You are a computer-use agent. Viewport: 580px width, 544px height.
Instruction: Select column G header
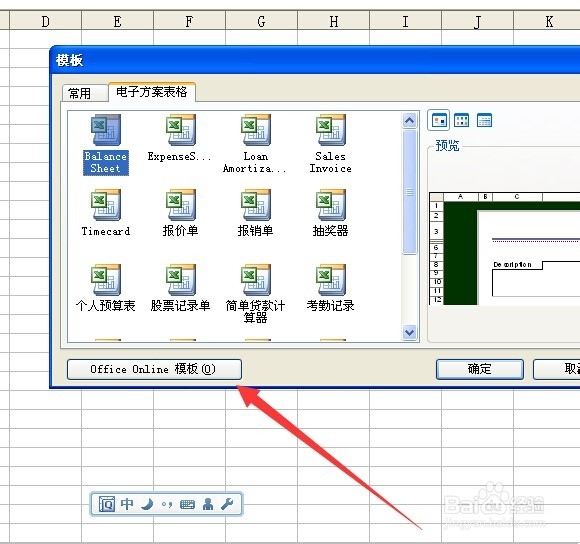261,22
